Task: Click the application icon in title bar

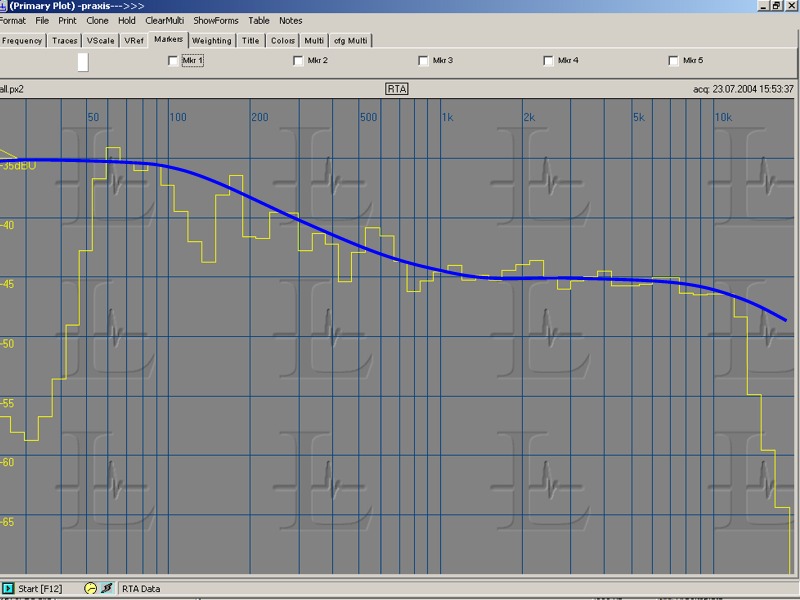Action: [4, 6]
